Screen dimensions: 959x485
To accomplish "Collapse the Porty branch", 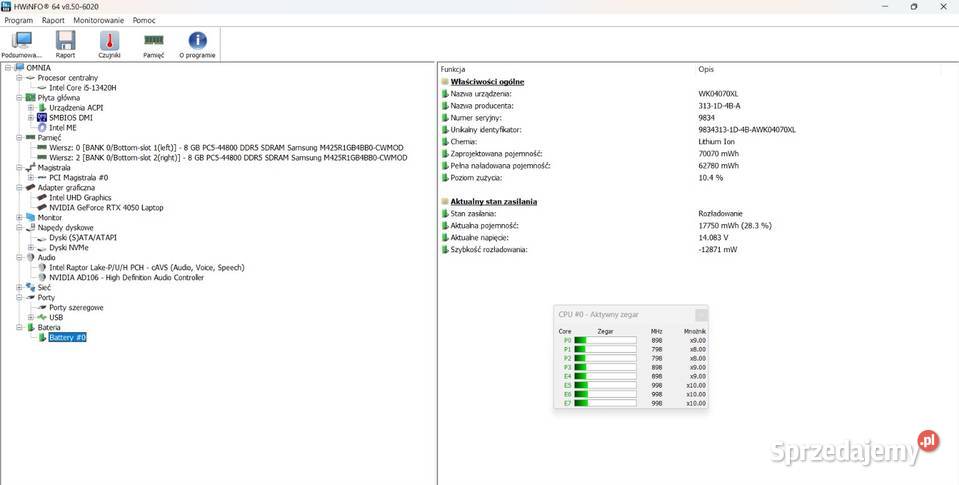I will tap(20, 297).
